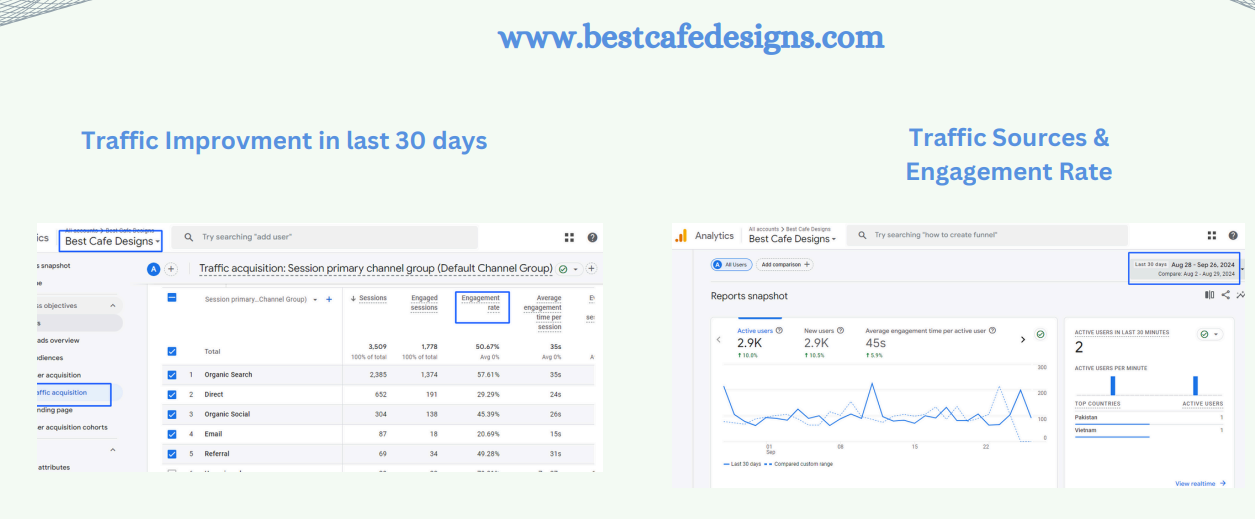Screen dimensions: 1255x519
Task: Click the segment A badge
Action: [154, 269]
